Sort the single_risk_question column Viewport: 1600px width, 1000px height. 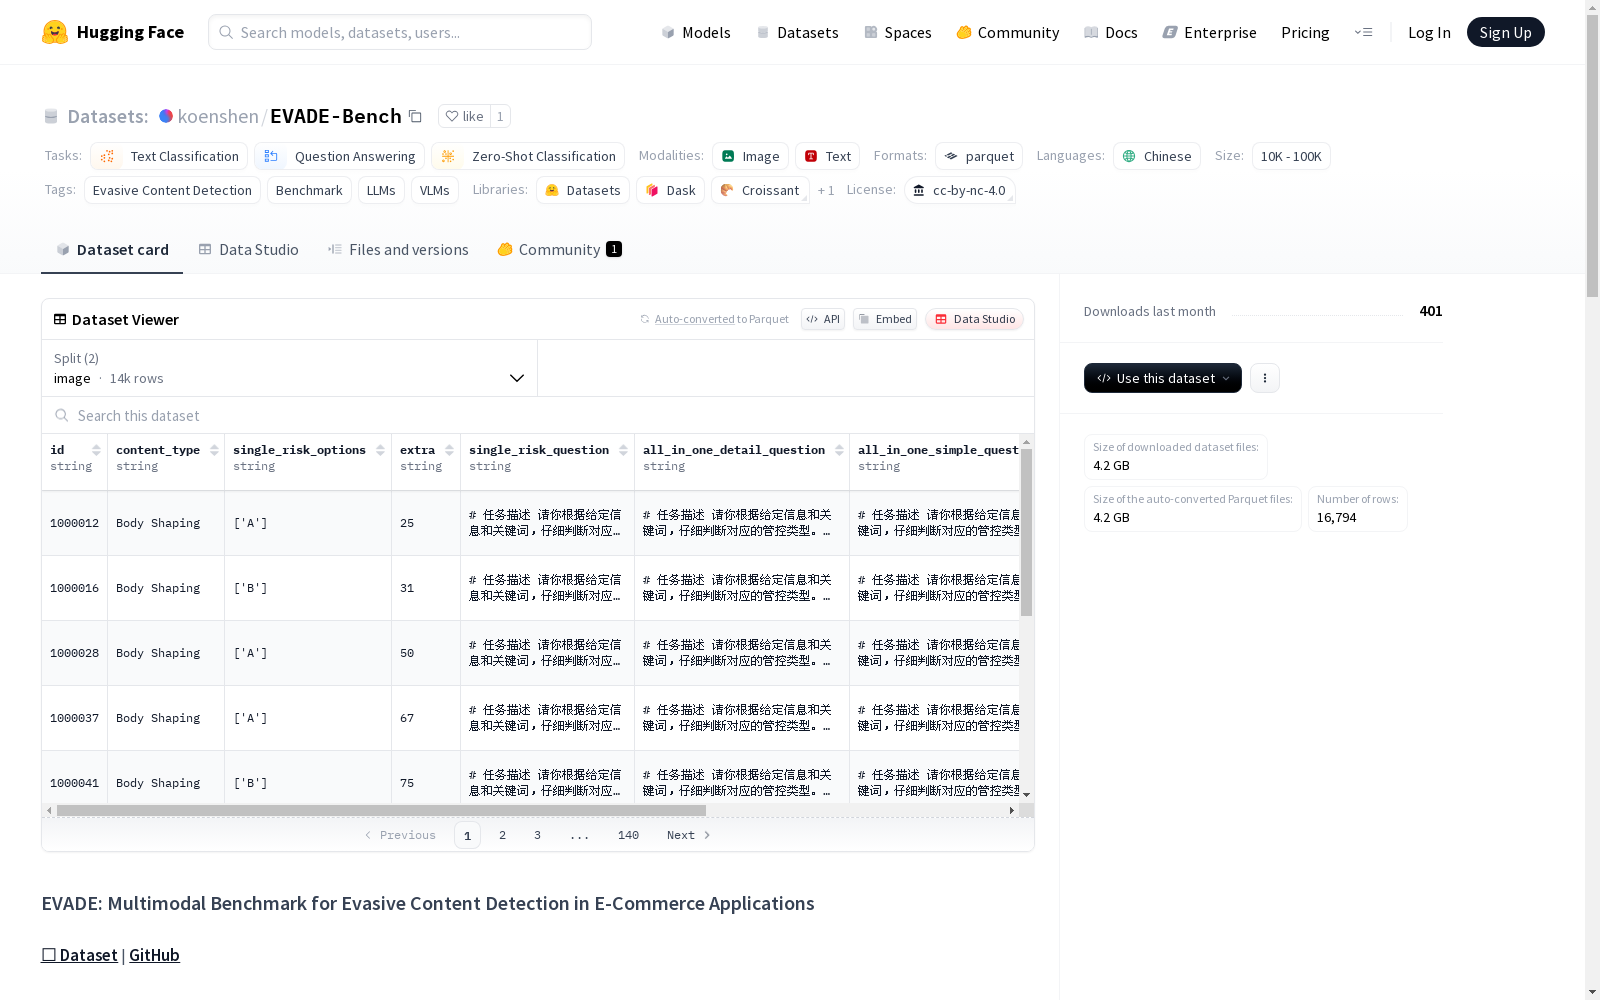[x=623, y=450]
